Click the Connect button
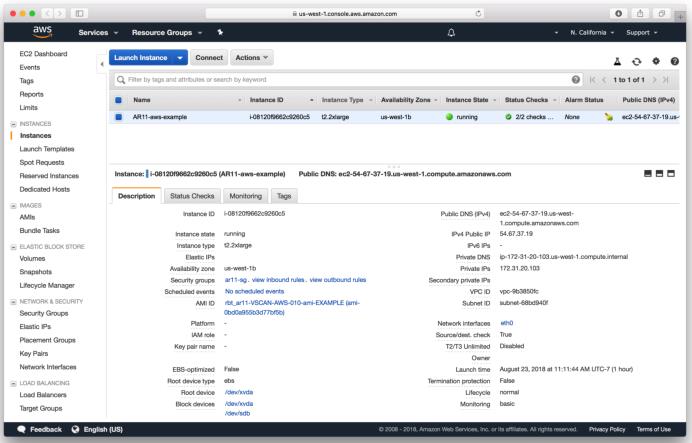692x443 pixels. 209,58
